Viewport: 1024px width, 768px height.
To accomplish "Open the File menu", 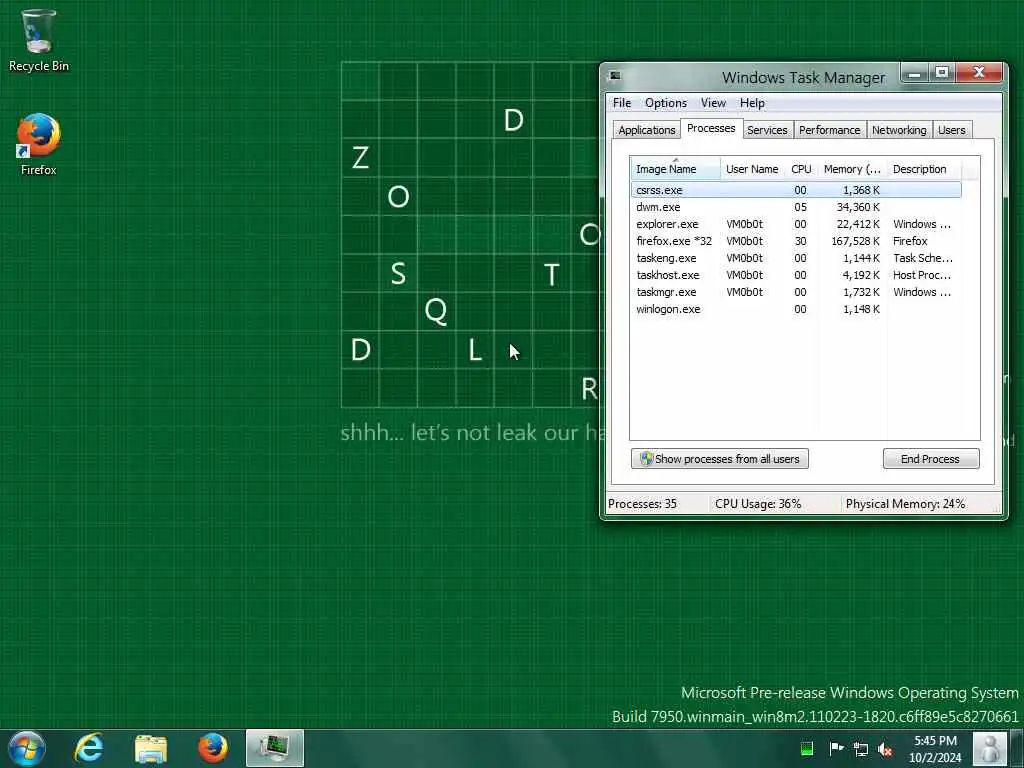I will 622,103.
